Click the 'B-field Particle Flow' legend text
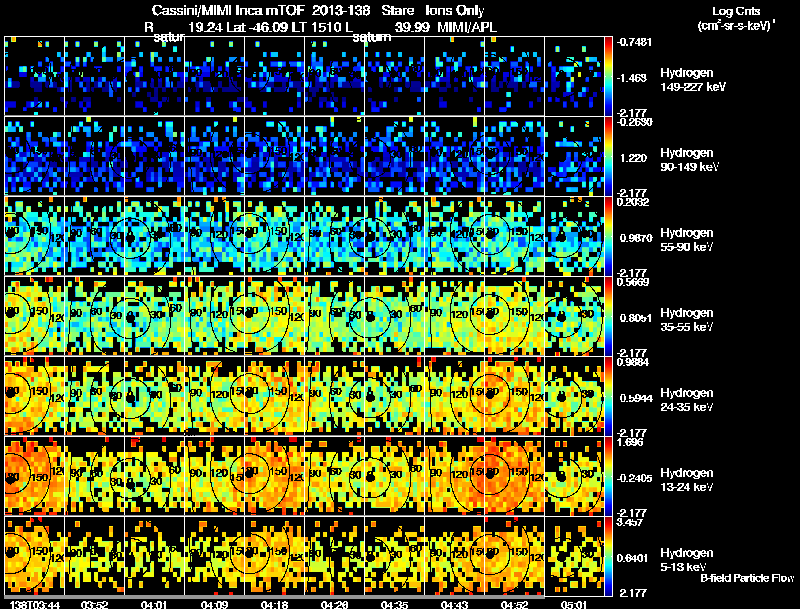 point(747,578)
